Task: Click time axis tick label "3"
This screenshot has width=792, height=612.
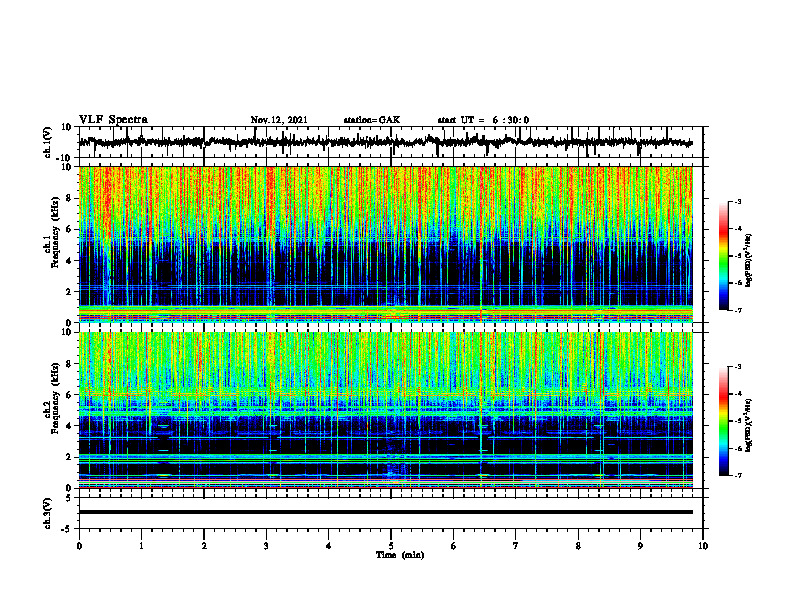Action: pos(266,546)
